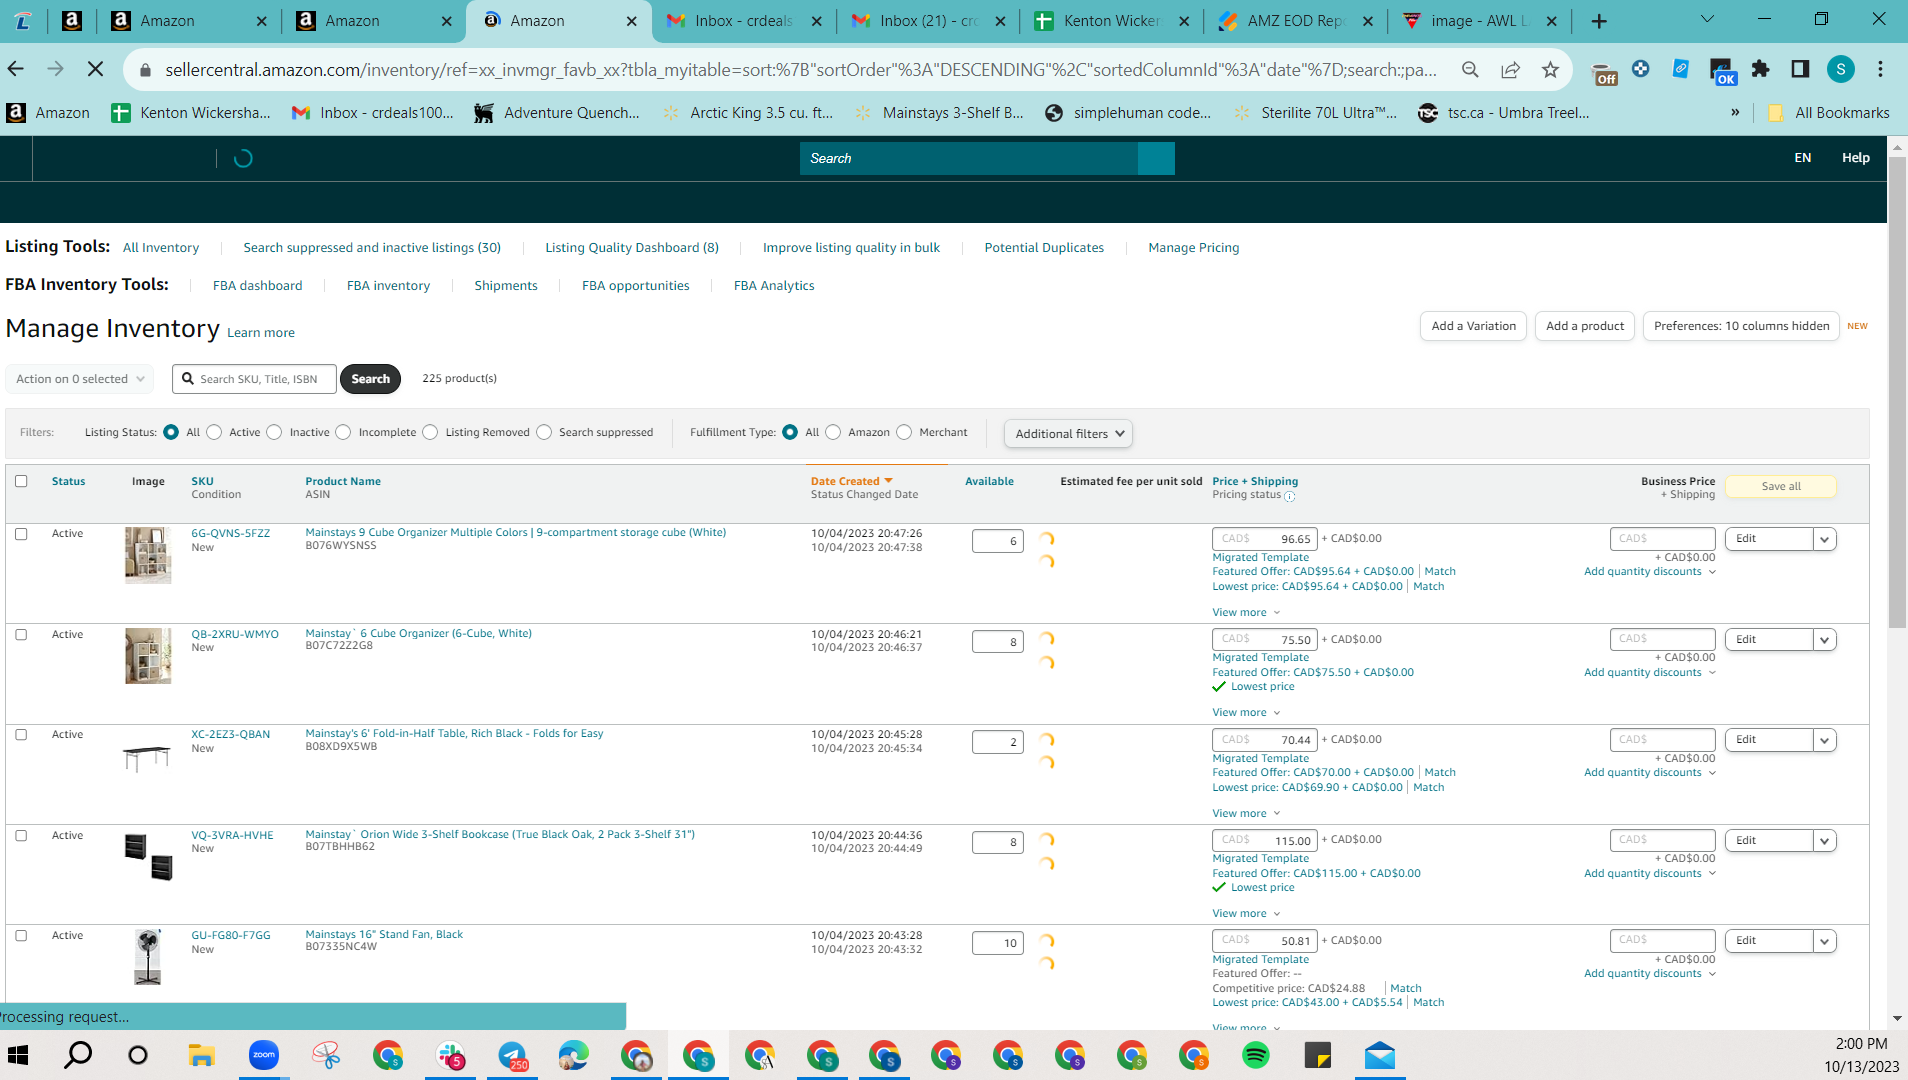Stop loading the page
Screen dimensions: 1908x1080
click(95, 69)
